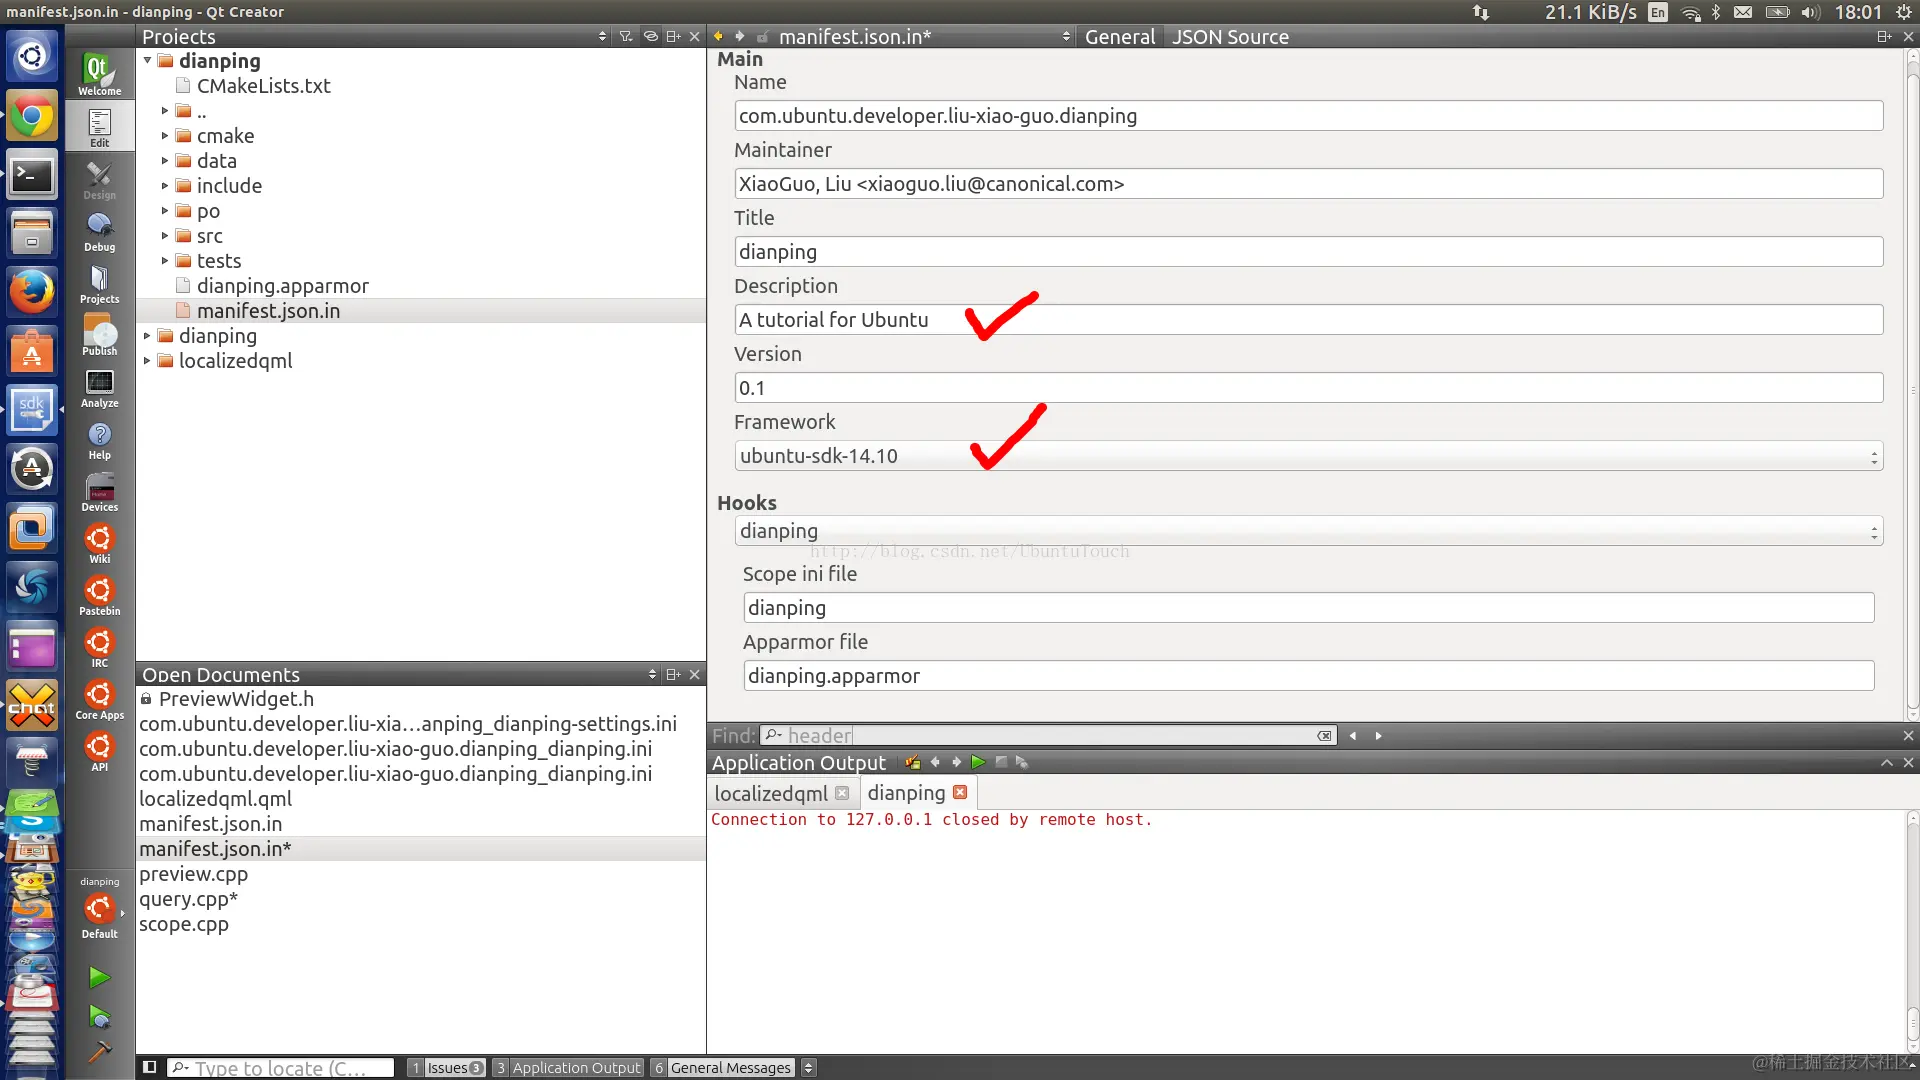Open the Issues output pane
Viewport: 1920px width, 1080px height.
click(x=447, y=1067)
